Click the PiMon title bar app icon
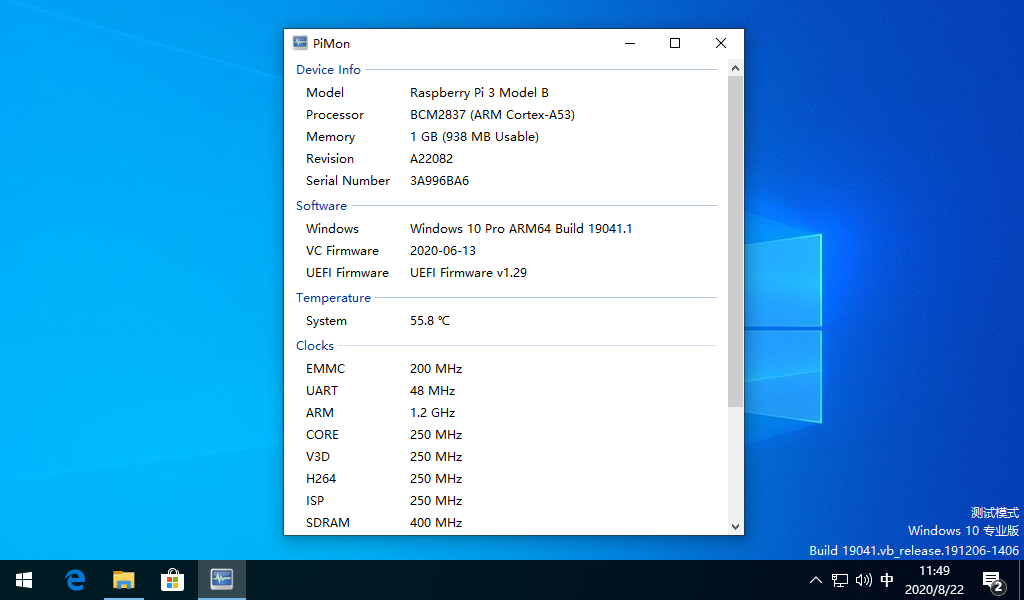 pyautogui.click(x=300, y=43)
